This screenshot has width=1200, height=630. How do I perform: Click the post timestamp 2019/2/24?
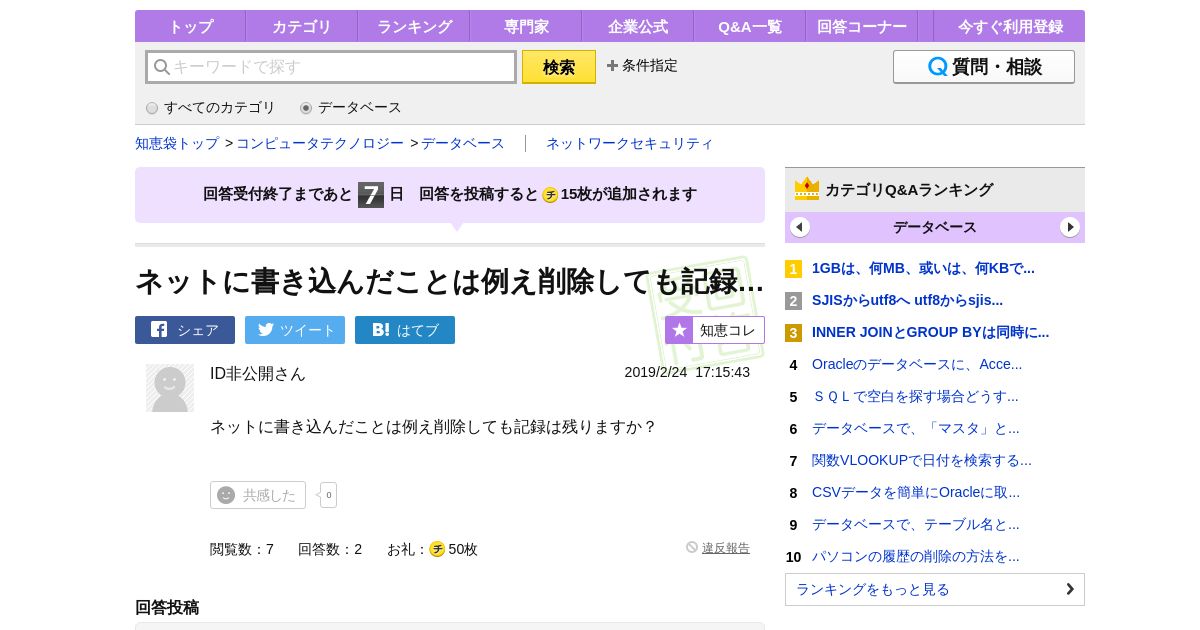click(x=687, y=372)
